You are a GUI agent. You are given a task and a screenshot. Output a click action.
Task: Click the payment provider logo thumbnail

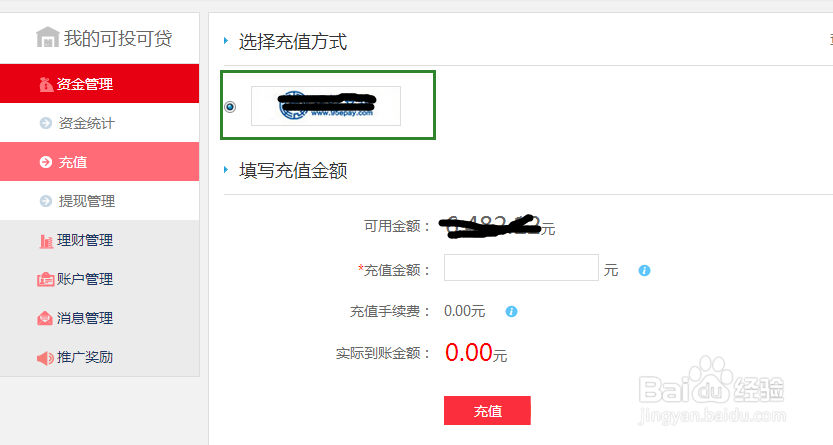pos(326,106)
